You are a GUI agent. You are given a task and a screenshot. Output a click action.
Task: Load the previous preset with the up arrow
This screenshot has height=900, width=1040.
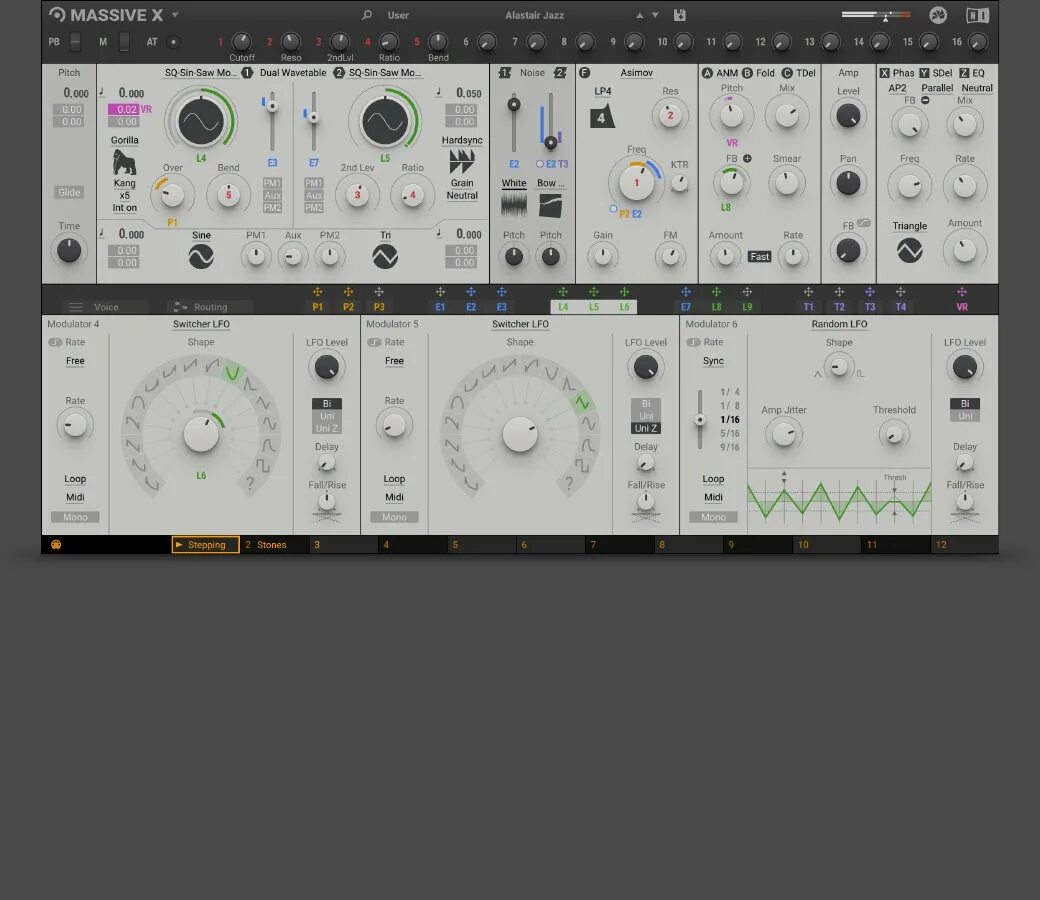click(639, 15)
